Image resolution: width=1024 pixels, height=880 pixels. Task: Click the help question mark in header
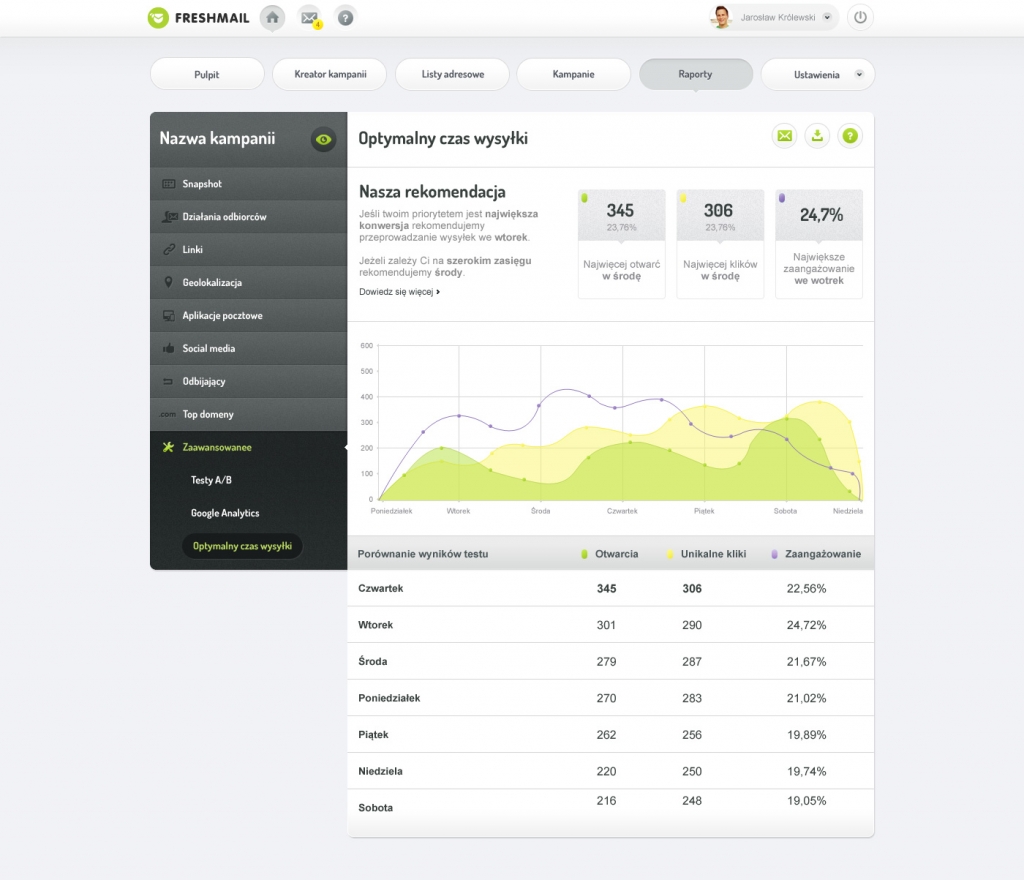click(x=345, y=17)
